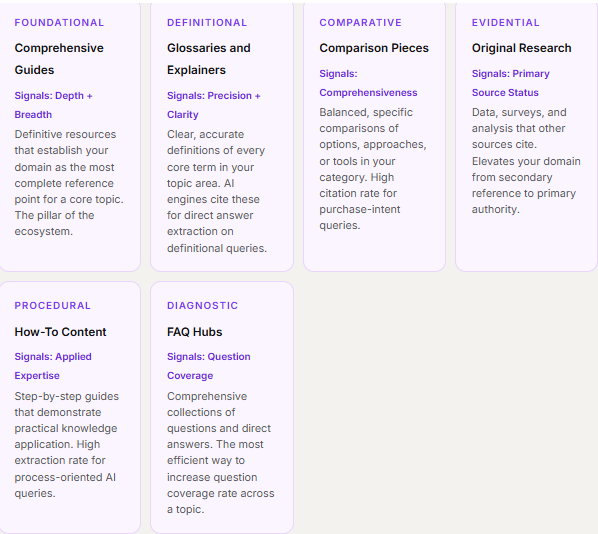Click the Original Research description paragraph
Screen dimensions: 598x534
coord(526,161)
